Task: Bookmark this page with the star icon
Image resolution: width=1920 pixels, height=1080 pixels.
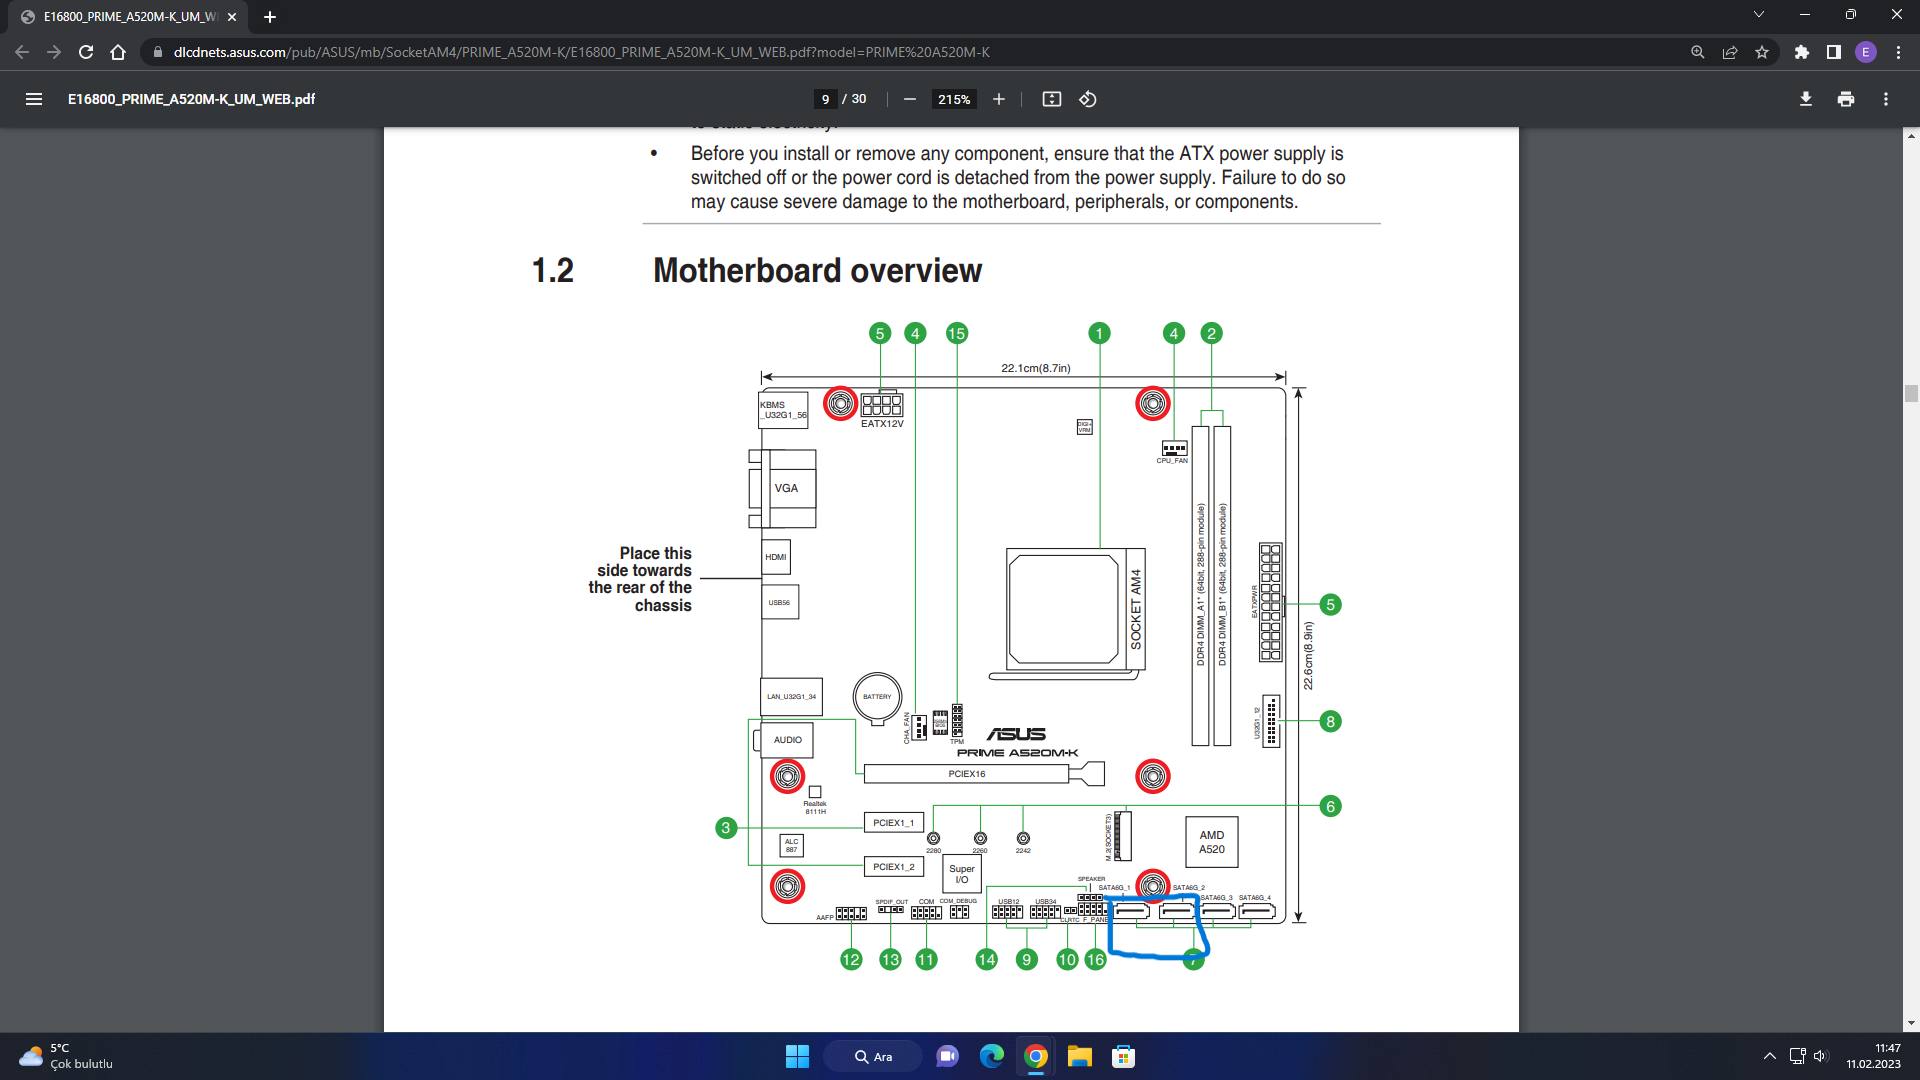Action: pyautogui.click(x=1762, y=52)
